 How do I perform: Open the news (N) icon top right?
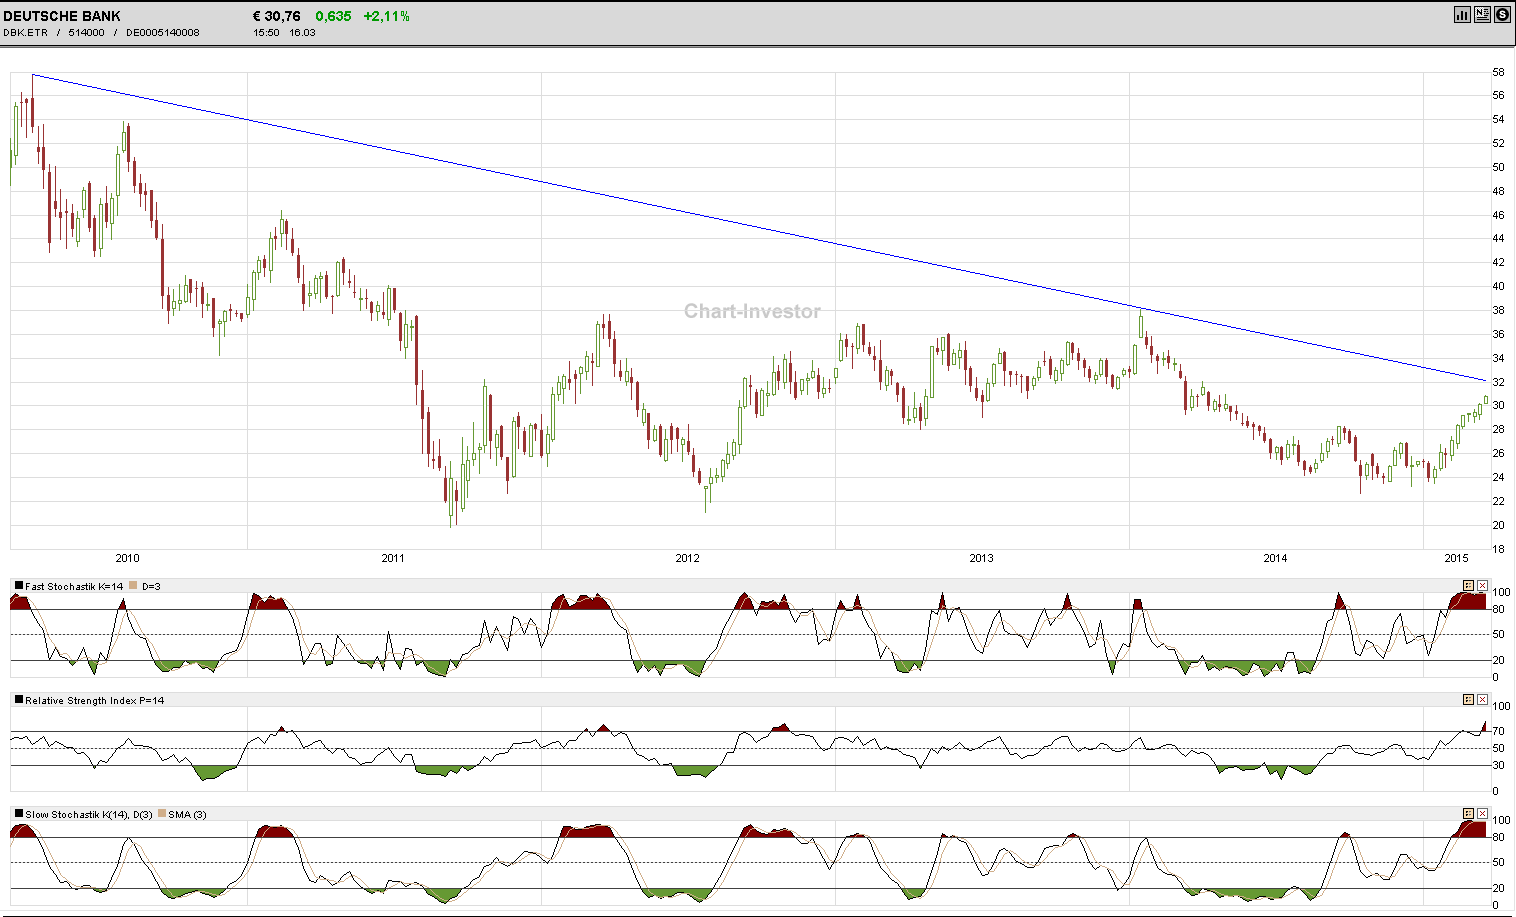(1482, 14)
